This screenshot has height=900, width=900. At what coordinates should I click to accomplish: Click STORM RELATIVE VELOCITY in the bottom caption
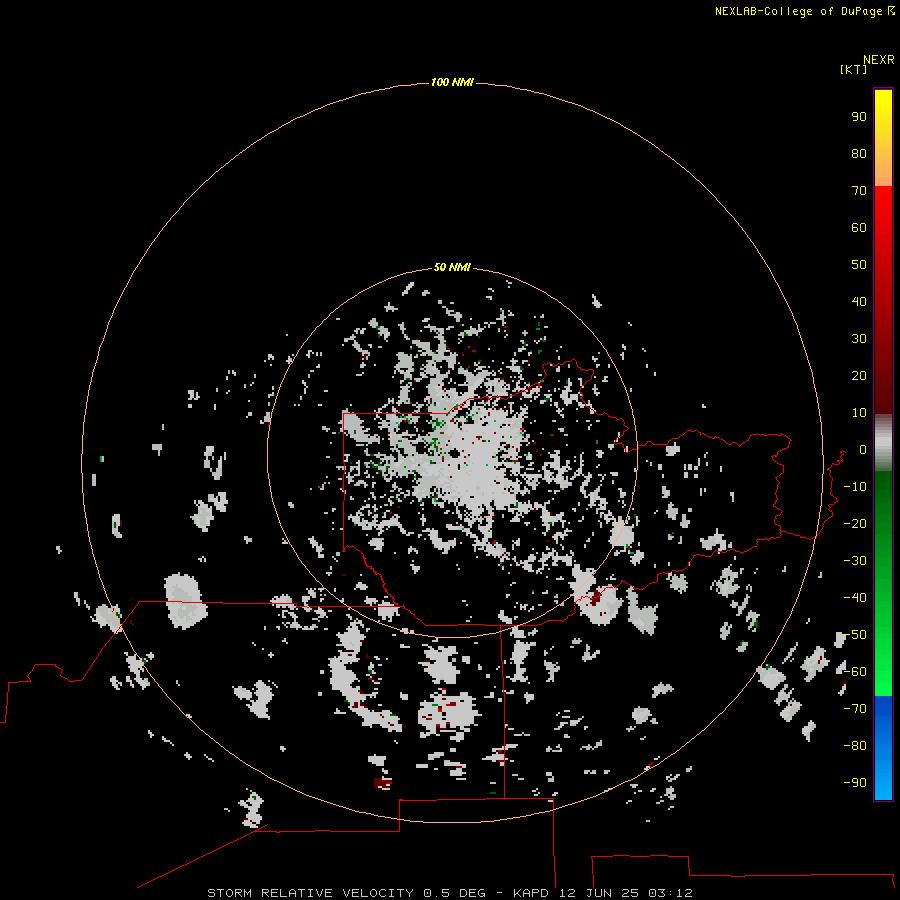tap(310, 893)
